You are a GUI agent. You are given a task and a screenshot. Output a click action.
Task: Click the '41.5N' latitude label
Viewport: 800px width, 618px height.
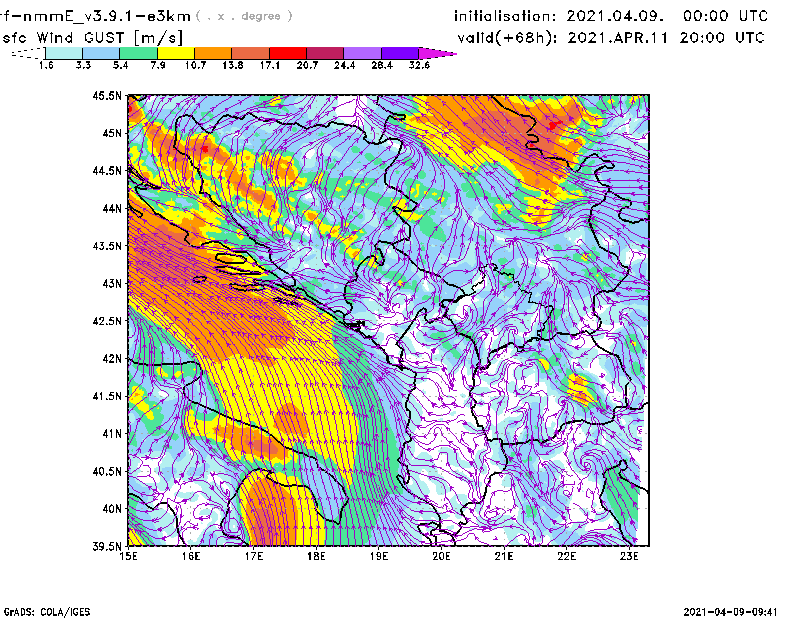coord(107,396)
